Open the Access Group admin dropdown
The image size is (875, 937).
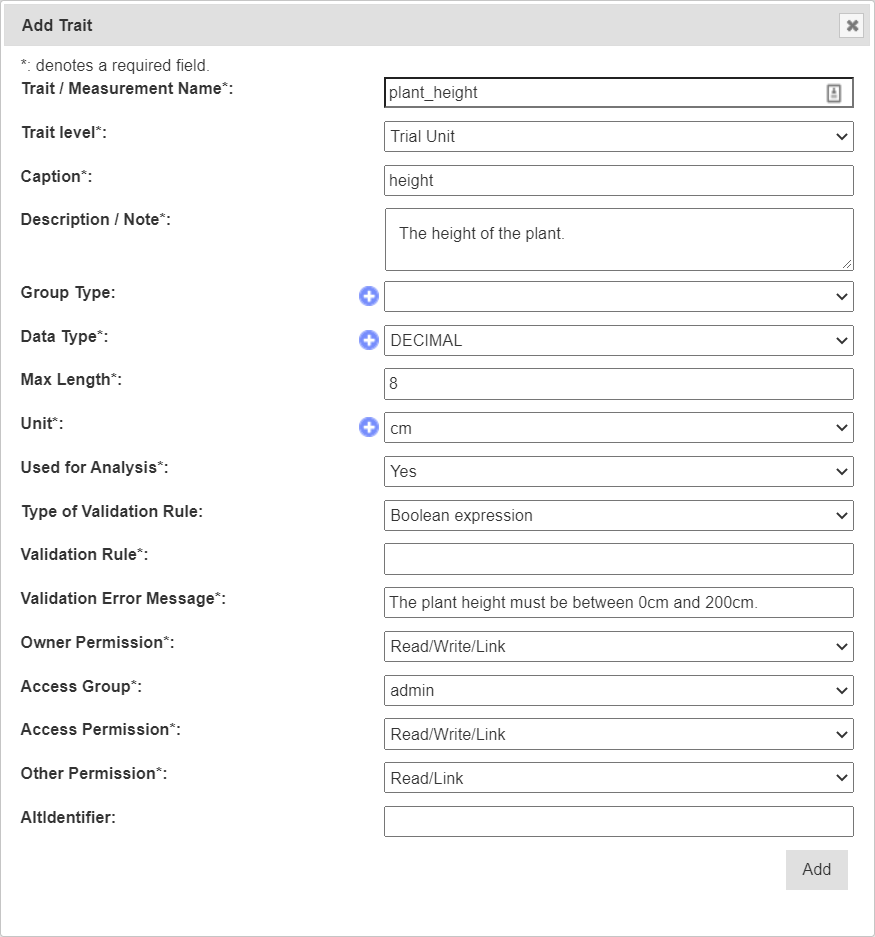tap(618, 690)
